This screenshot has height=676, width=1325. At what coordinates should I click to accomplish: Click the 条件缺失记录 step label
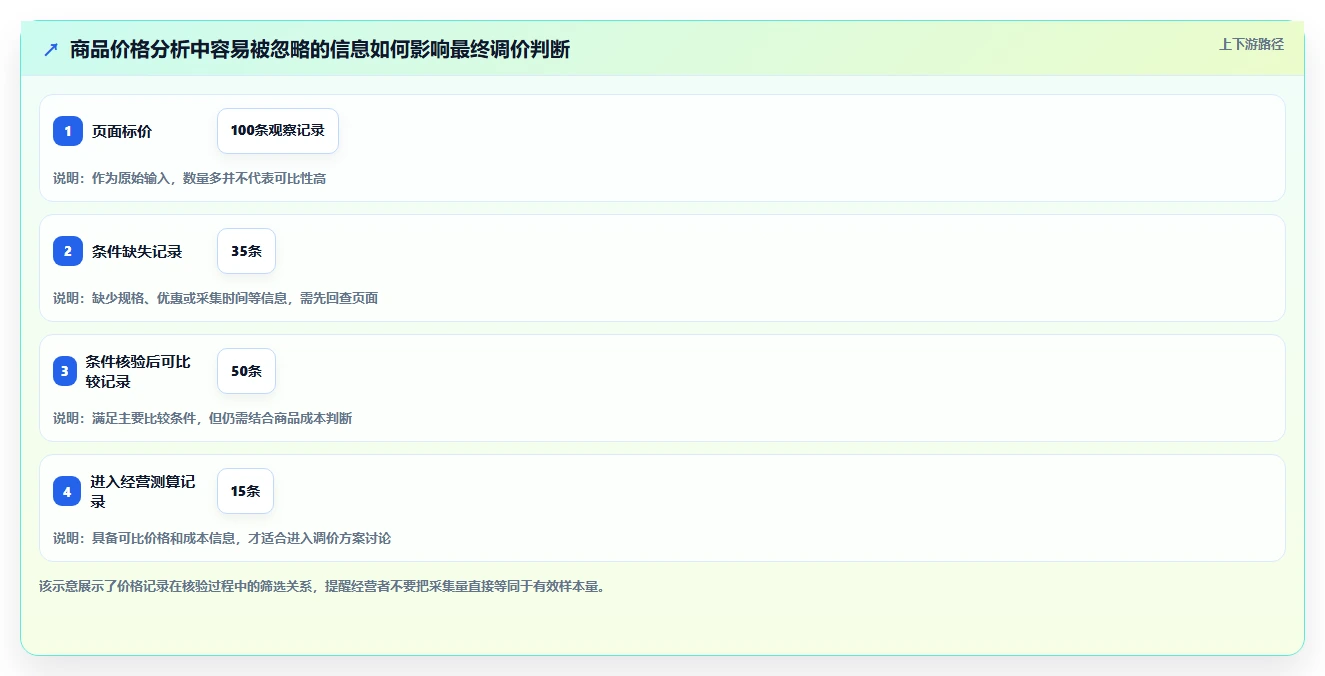click(x=137, y=251)
